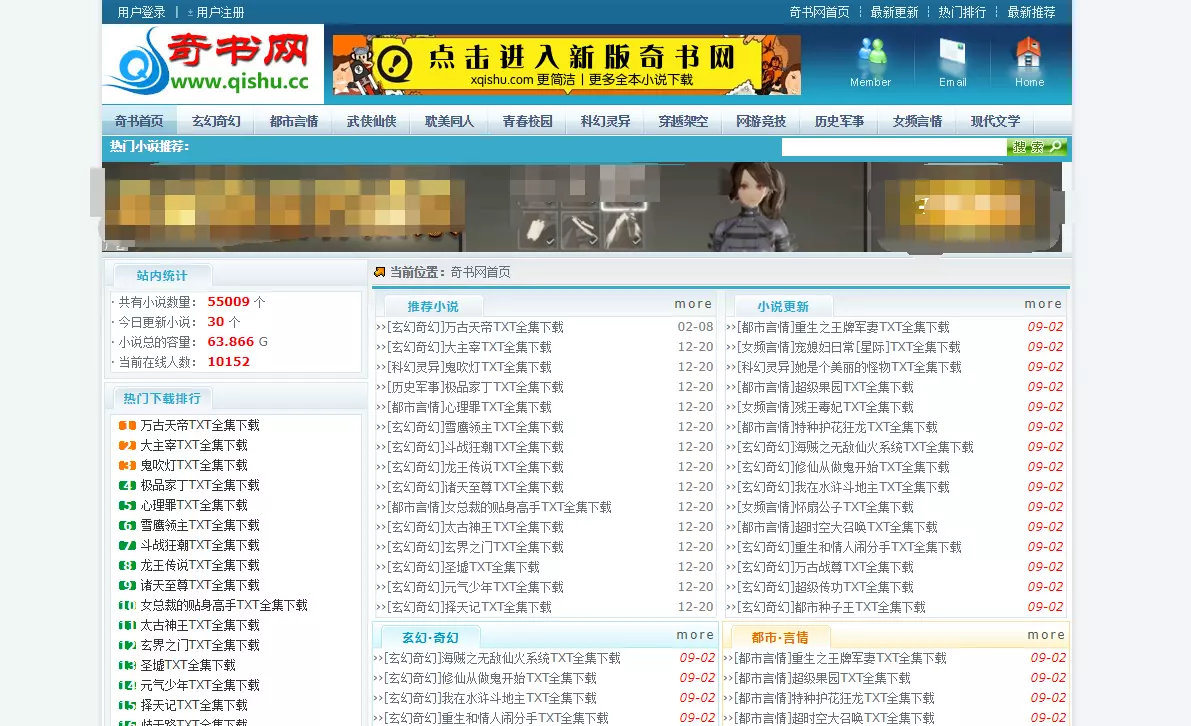Select 青春校园 navigation tab
This screenshot has height=726, width=1191.
527,121
